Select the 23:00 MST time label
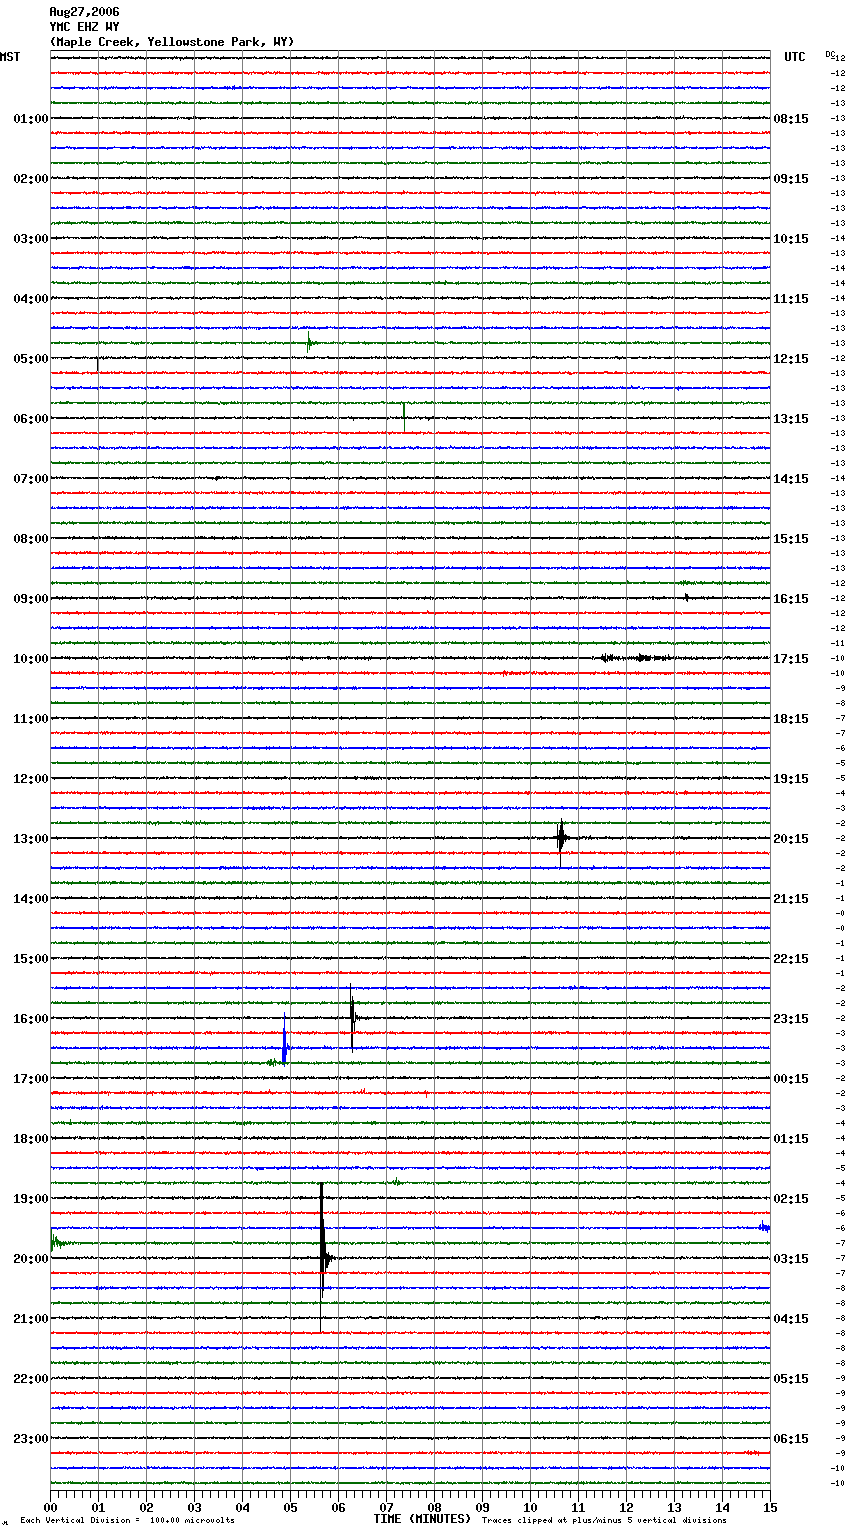 pyautogui.click(x=30, y=1439)
